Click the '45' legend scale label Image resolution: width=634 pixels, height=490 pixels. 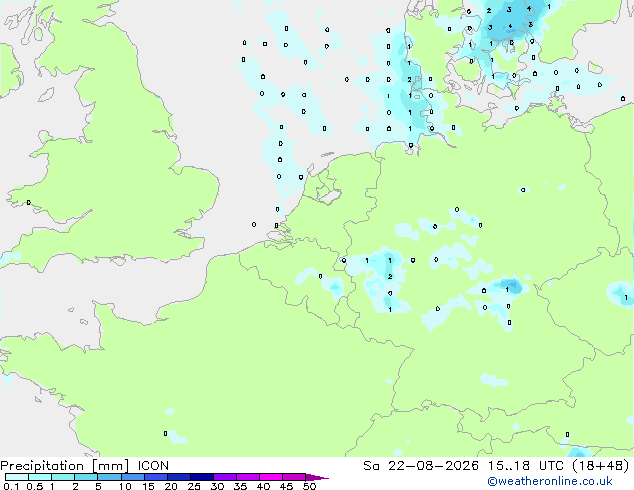click(x=286, y=486)
